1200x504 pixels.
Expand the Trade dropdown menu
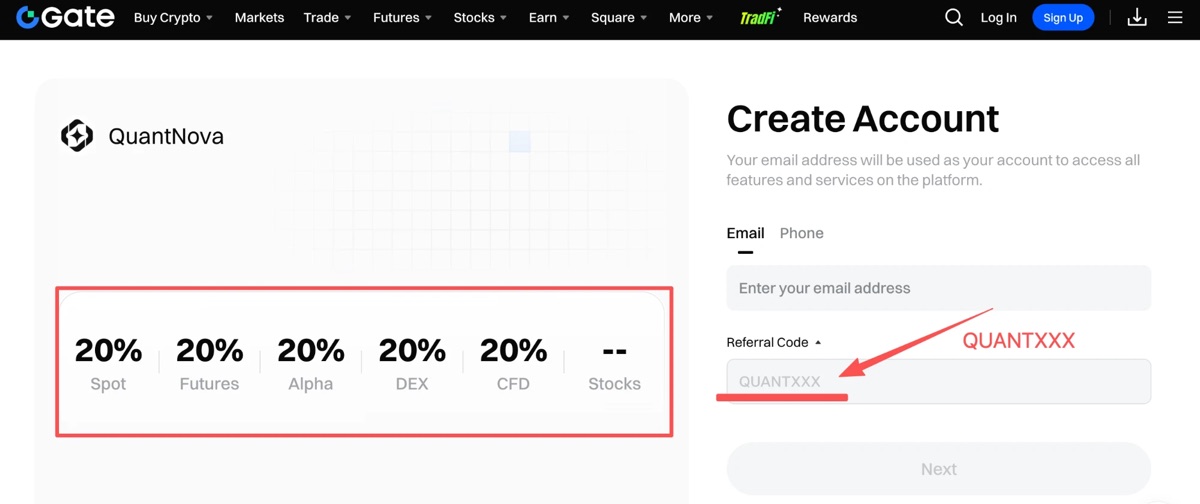(327, 17)
